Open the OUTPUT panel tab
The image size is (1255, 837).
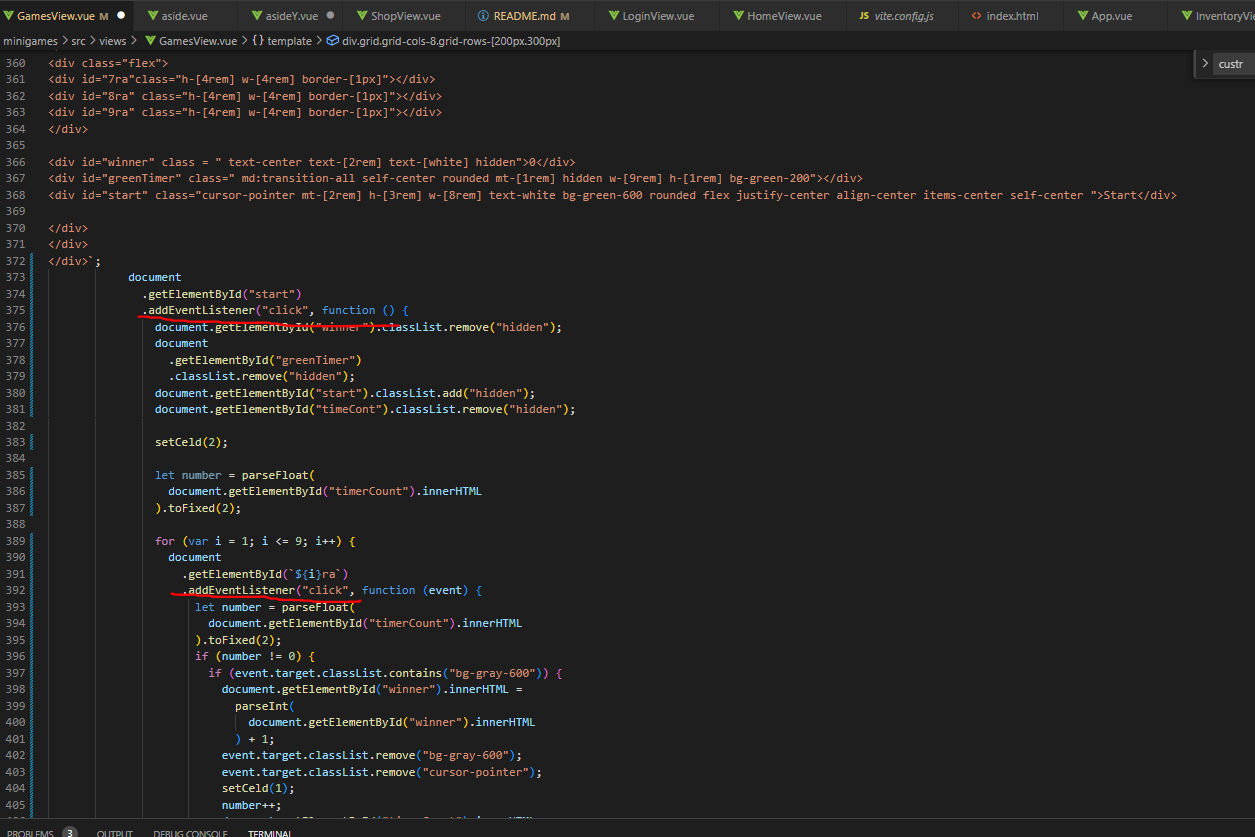click(115, 833)
